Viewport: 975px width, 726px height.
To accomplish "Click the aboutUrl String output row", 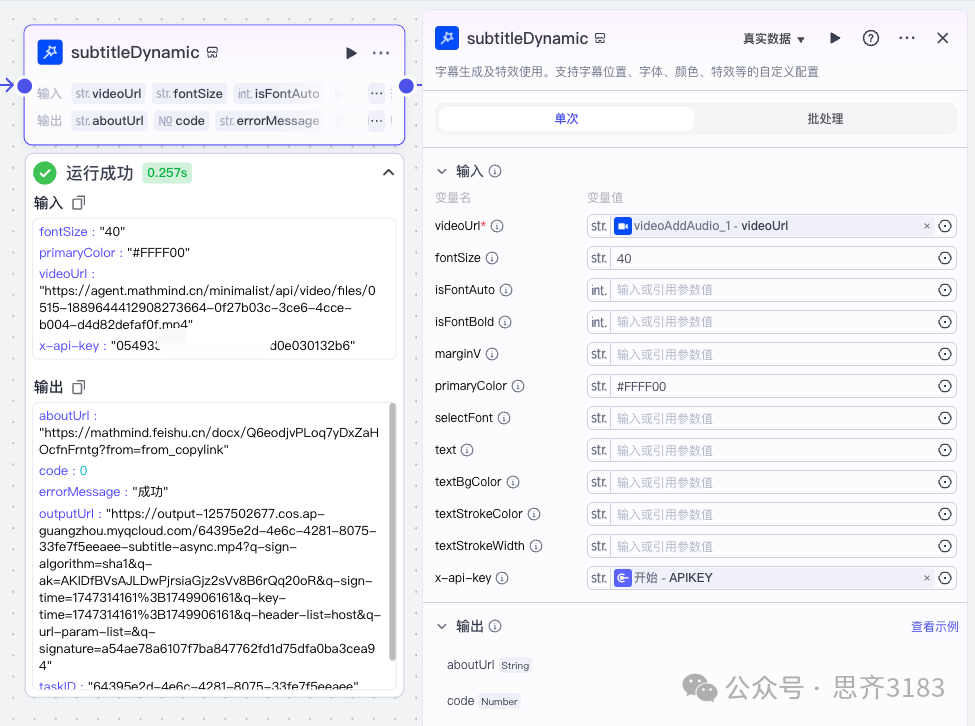I will coord(489,665).
